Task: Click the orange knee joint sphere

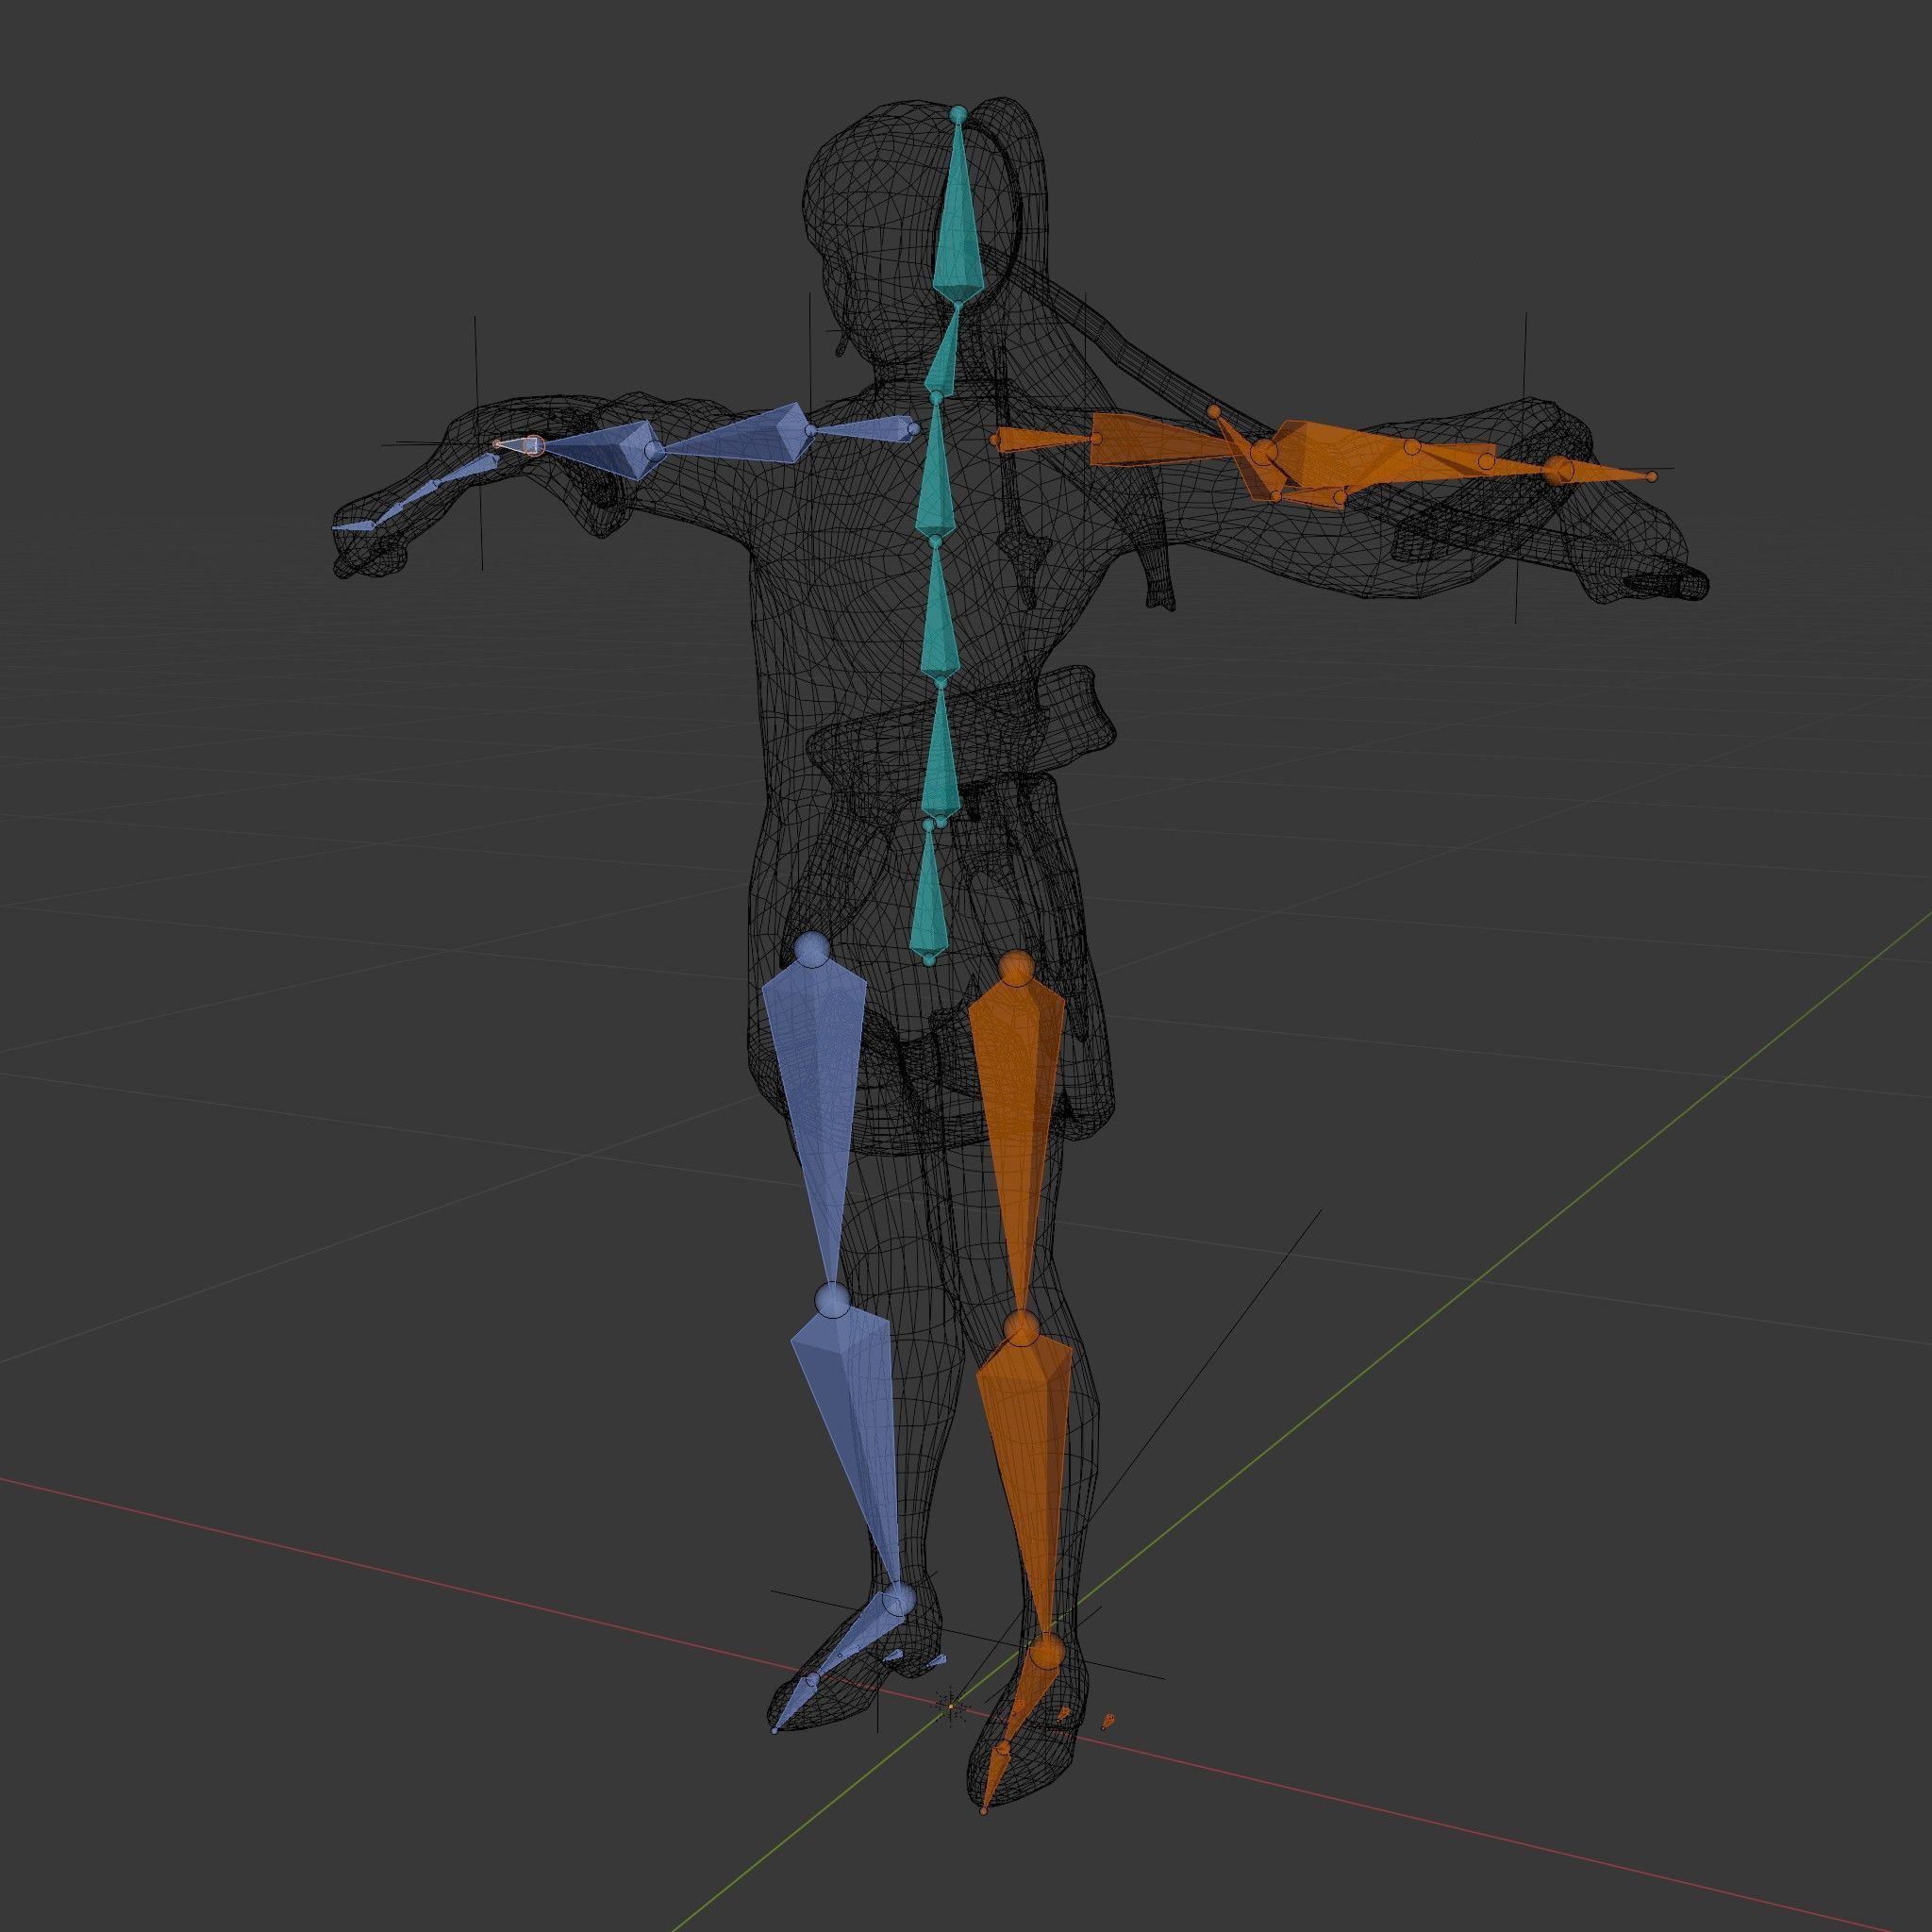Action: pyautogui.click(x=1021, y=1329)
